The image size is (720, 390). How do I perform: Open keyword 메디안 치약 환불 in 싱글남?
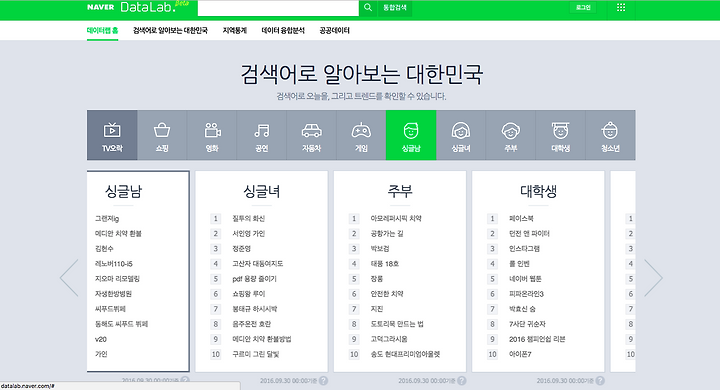click(x=118, y=233)
